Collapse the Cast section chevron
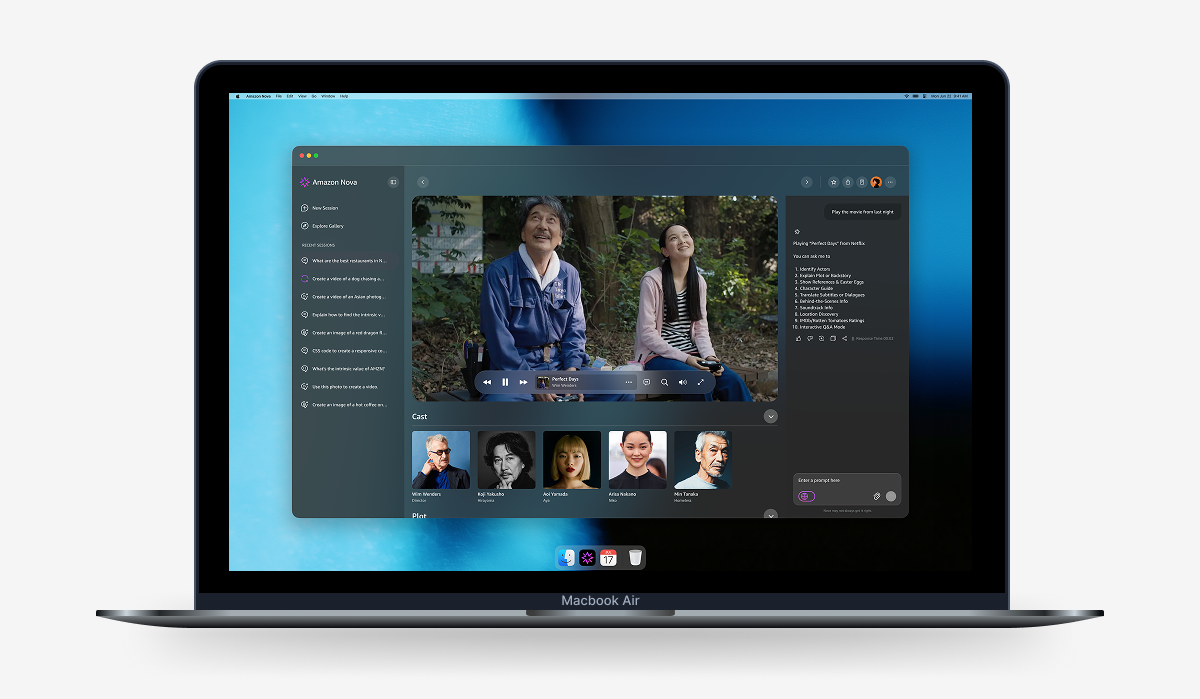The width and height of the screenshot is (1200, 699). [771, 416]
